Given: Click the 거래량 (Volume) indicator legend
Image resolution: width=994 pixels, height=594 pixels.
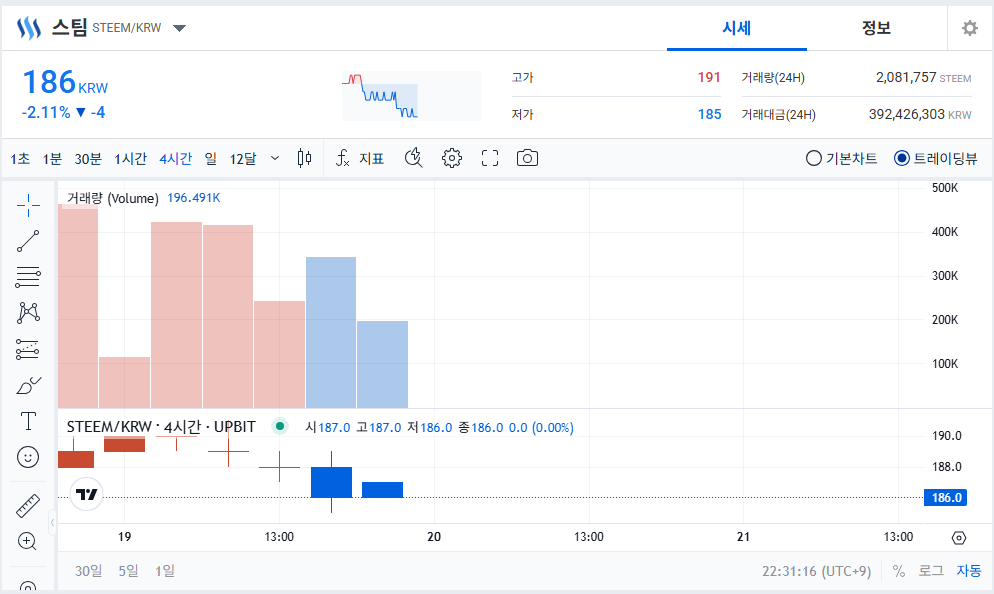Looking at the screenshot, I should pyautogui.click(x=113, y=198).
